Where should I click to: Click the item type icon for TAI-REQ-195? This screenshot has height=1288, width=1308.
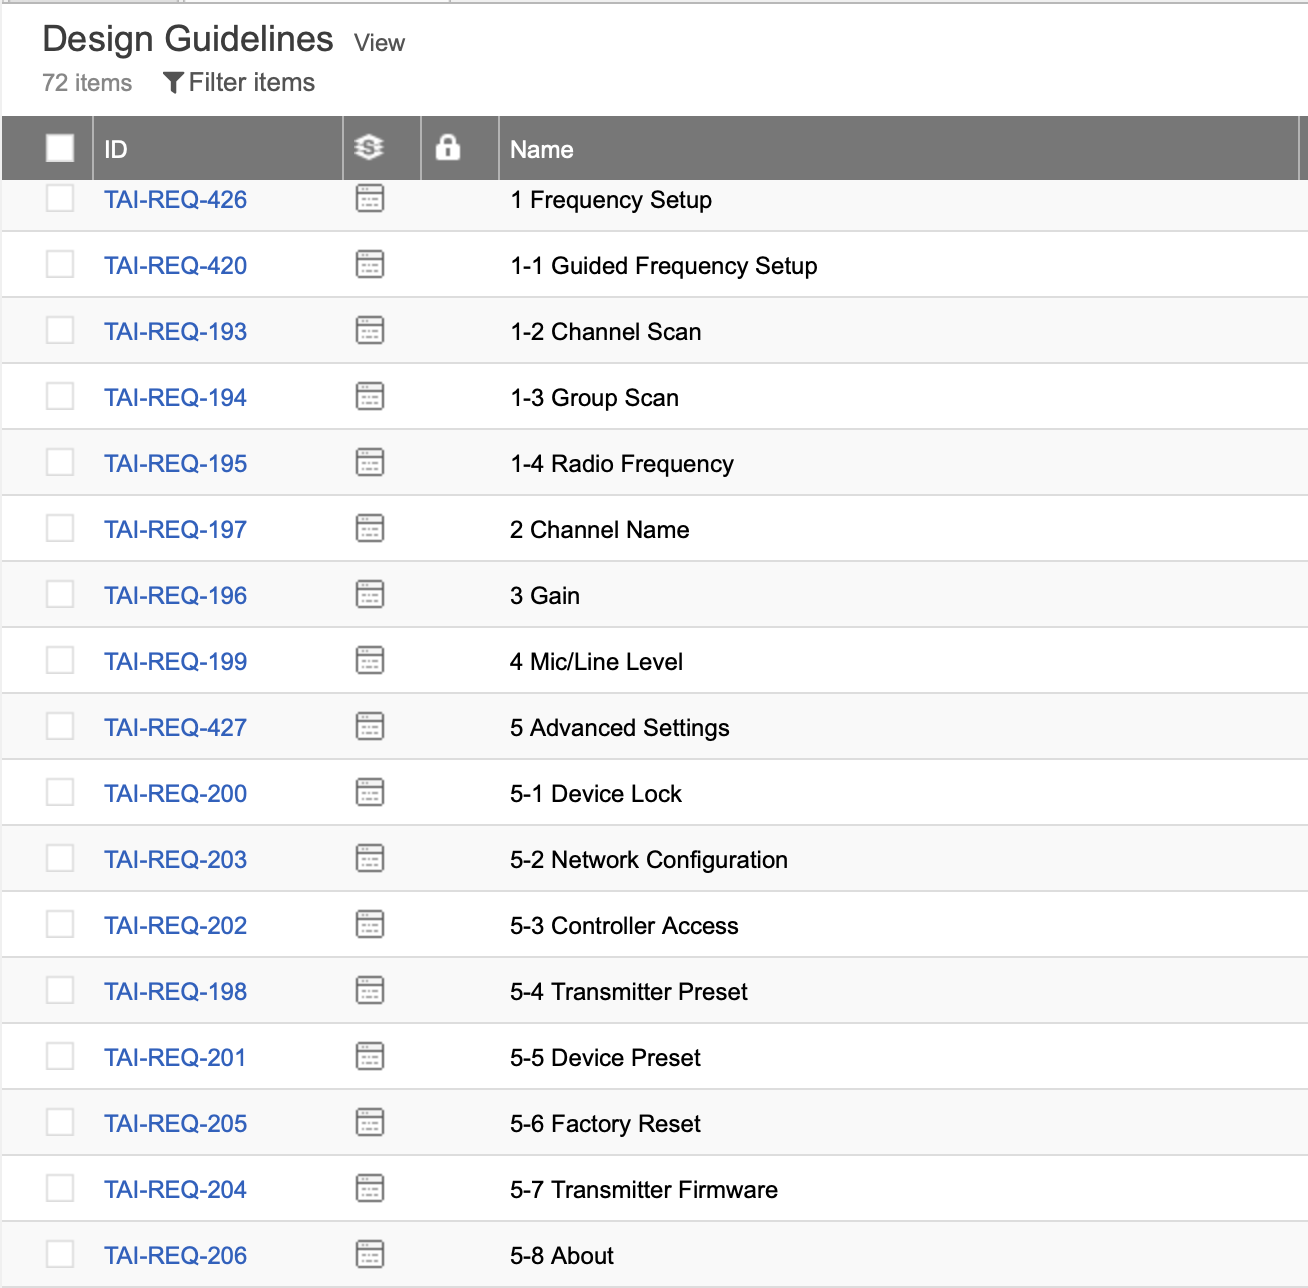370,462
